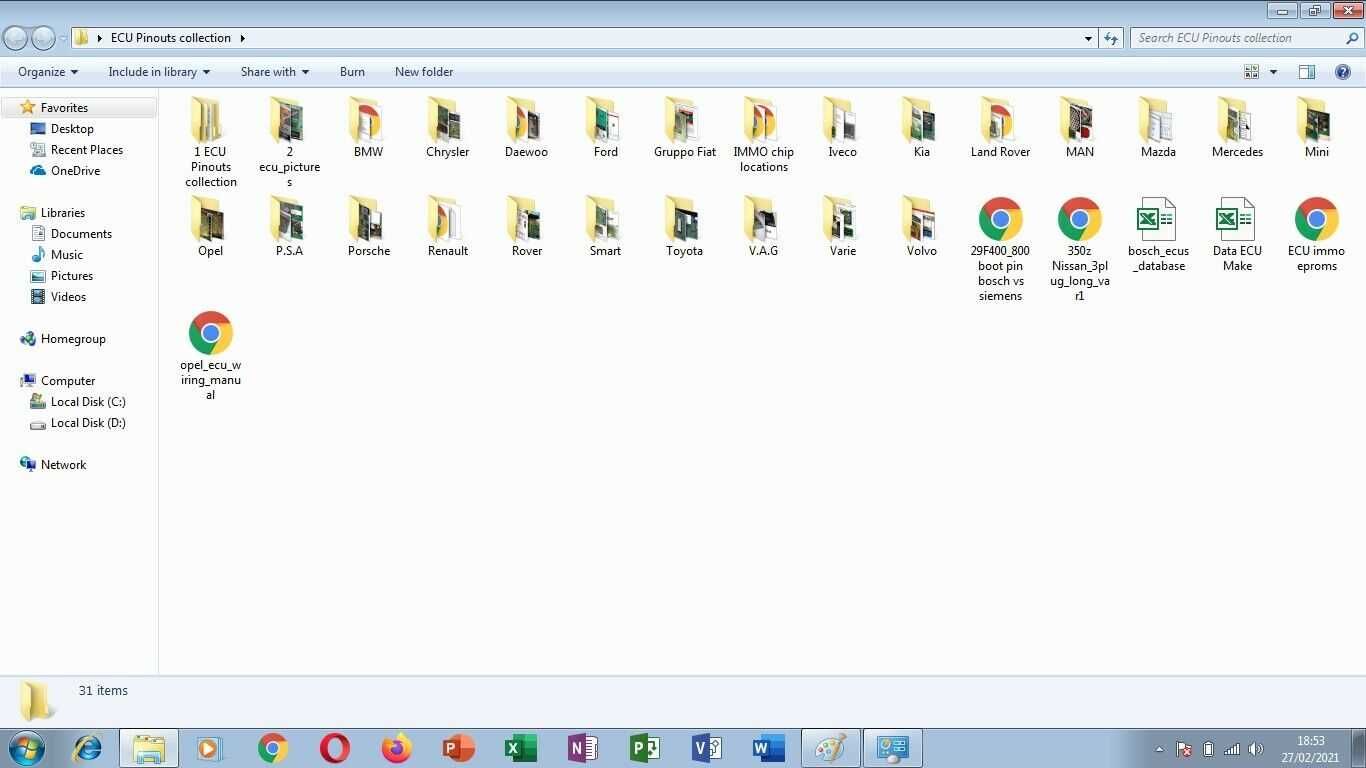Open the 1 ECU Pinouts collection folder
The width and height of the screenshot is (1366, 768).
(x=210, y=143)
